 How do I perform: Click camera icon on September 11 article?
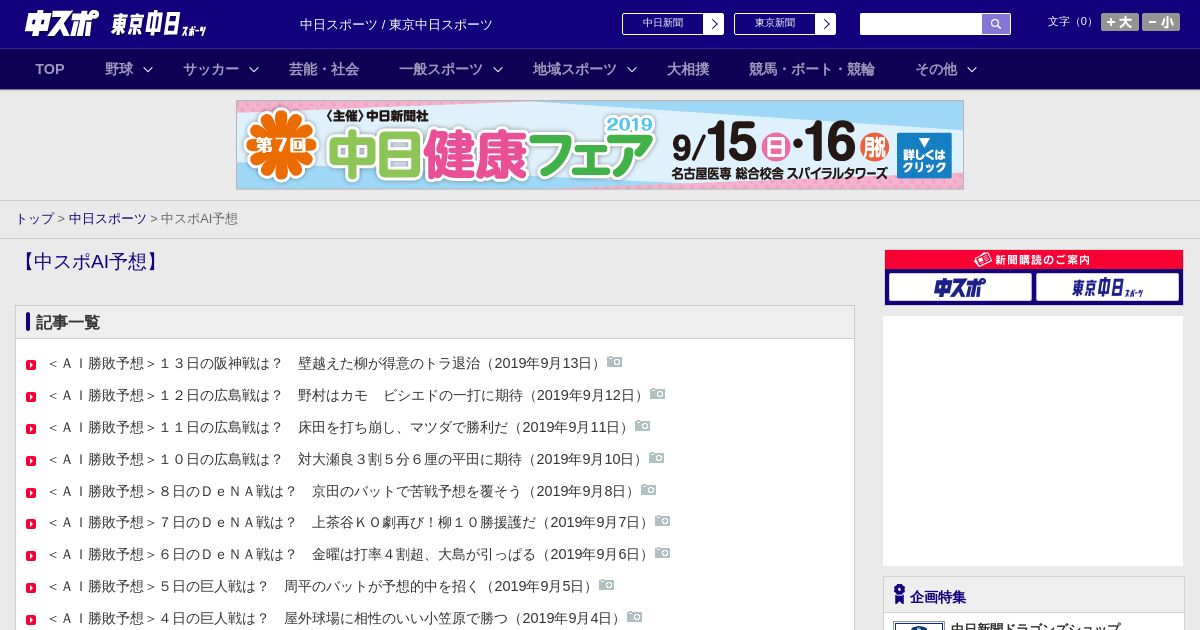tap(643, 426)
